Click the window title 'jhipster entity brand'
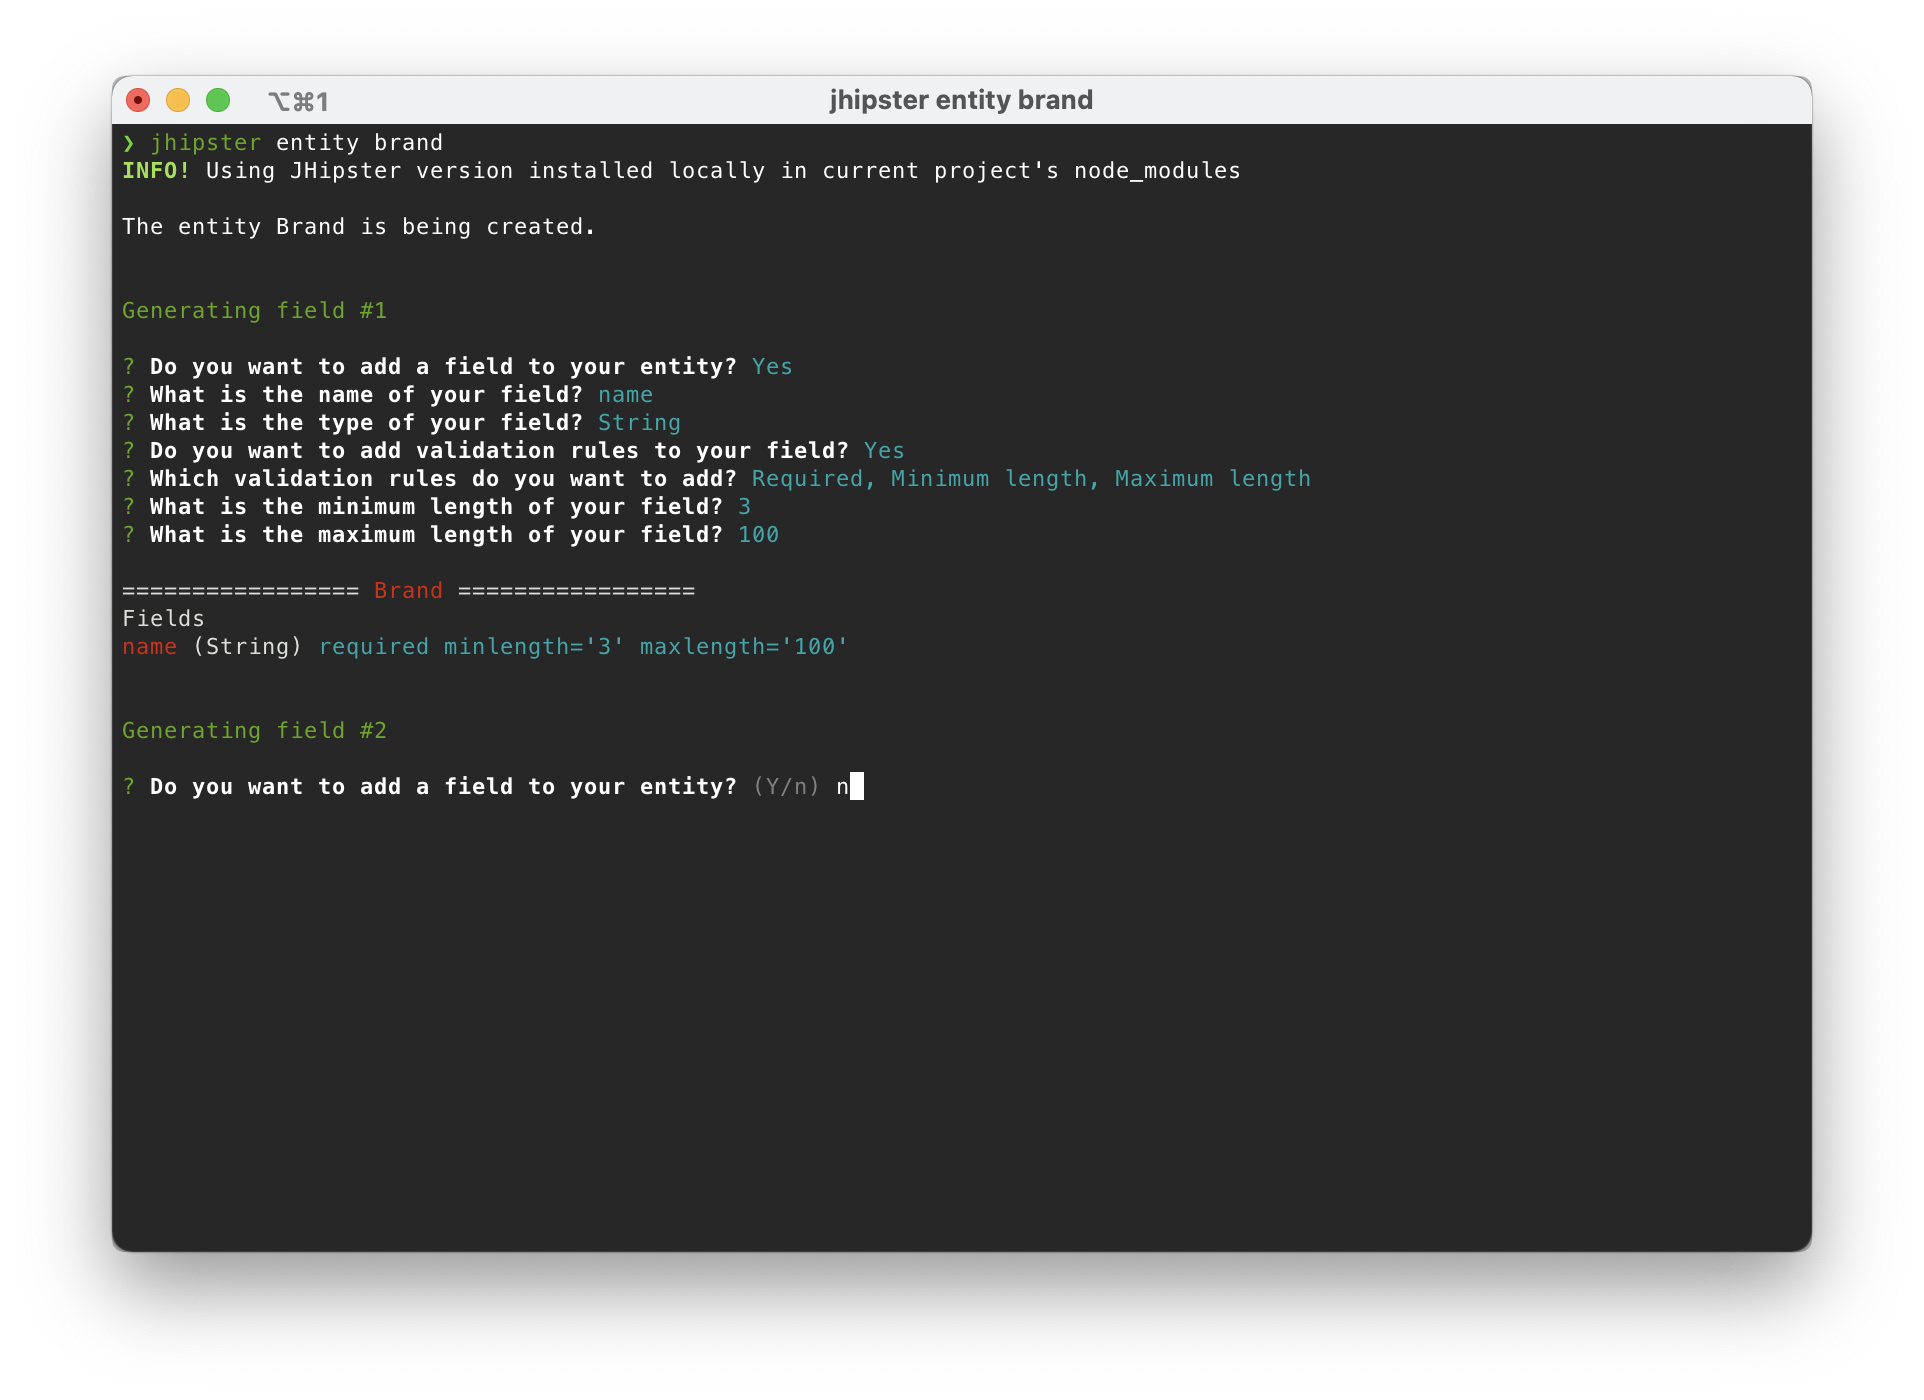1924x1400 pixels. coord(961,100)
